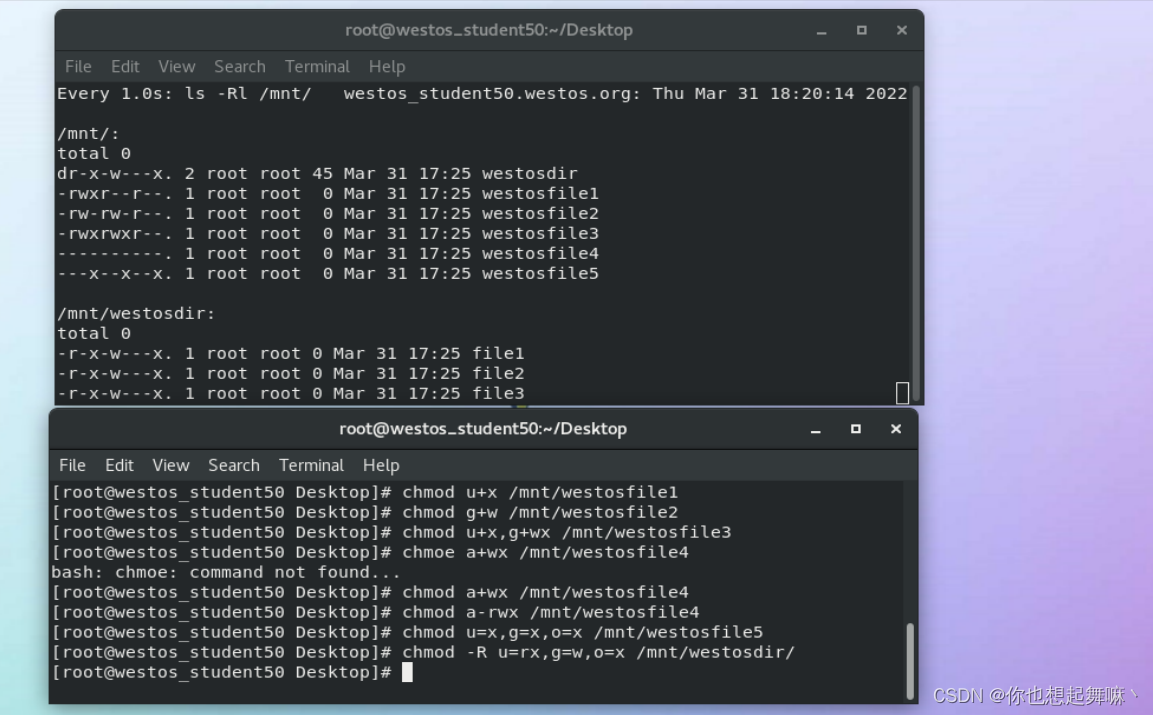Open the Terminal menu in the top terminal
Viewport: 1153px width, 715px height.
click(x=317, y=66)
